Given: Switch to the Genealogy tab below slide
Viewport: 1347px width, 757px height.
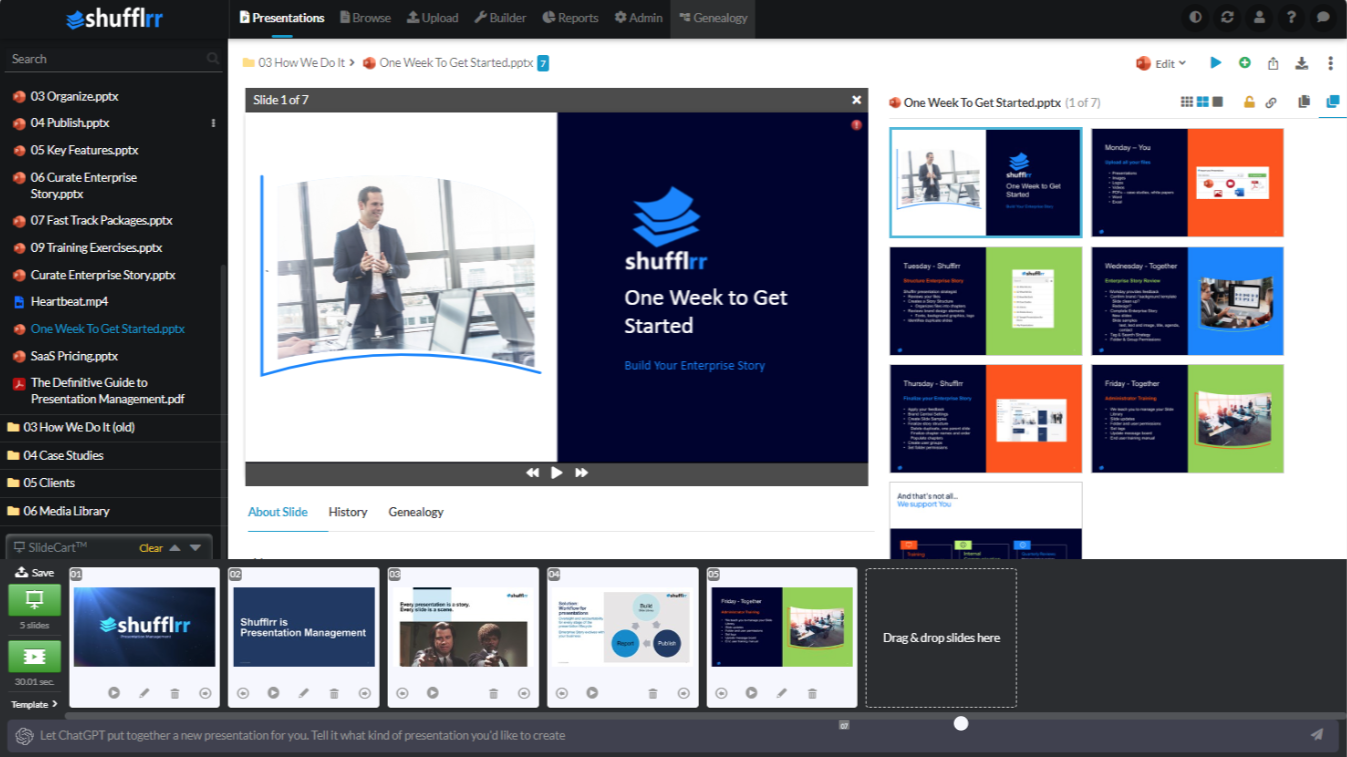Looking at the screenshot, I should pos(416,512).
